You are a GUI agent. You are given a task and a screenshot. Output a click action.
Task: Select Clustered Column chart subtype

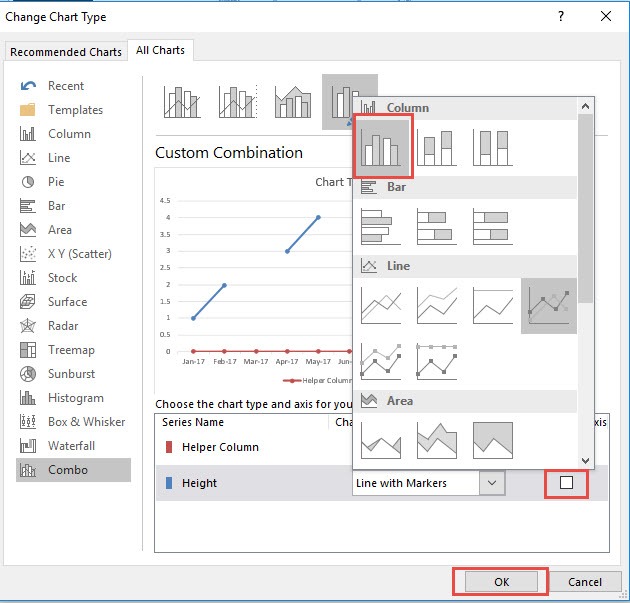[380, 148]
